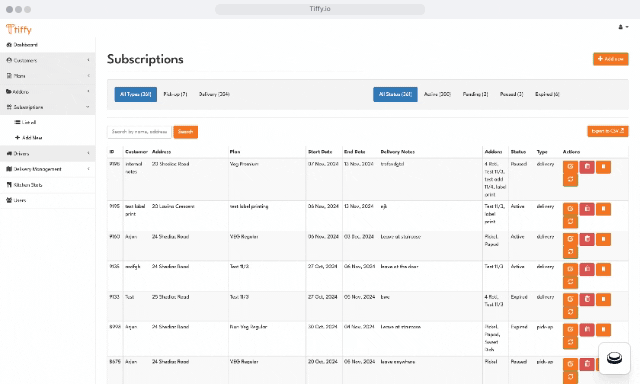Viewport: 640px width, 384px height.
Task: Click the Customer column header
Action: coord(136,152)
